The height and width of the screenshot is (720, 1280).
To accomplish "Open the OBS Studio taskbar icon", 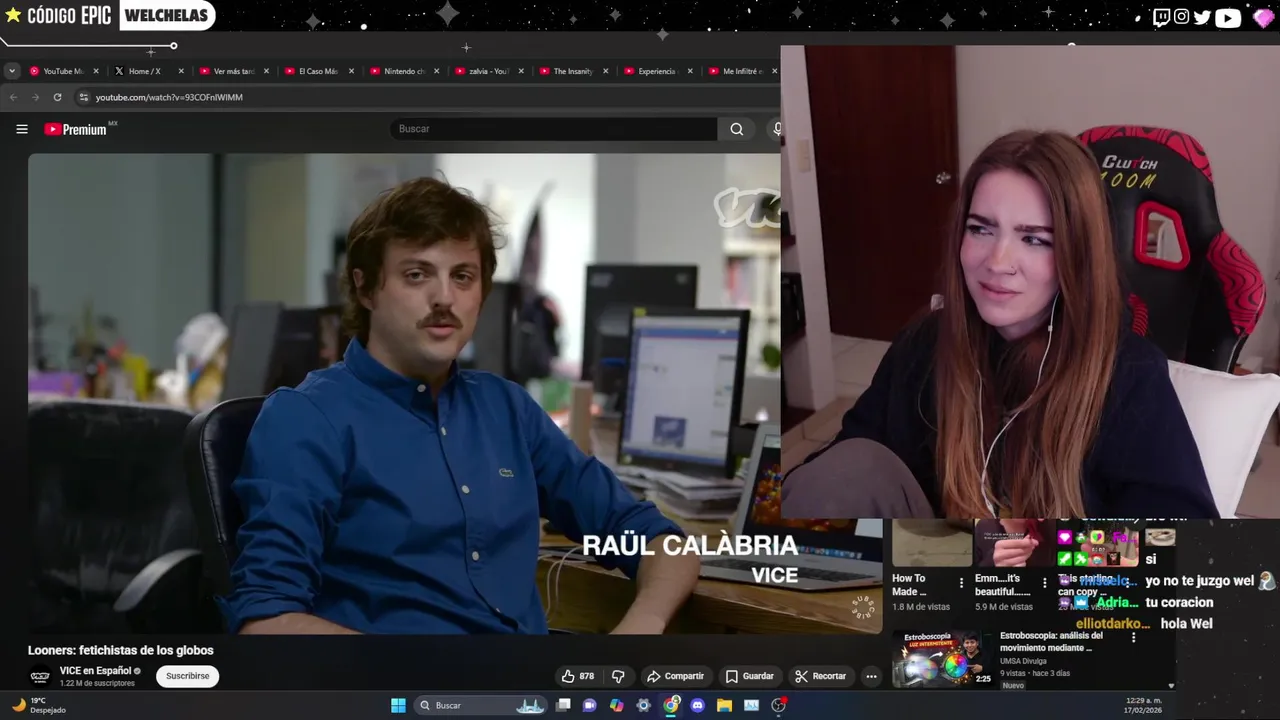I will click(778, 705).
